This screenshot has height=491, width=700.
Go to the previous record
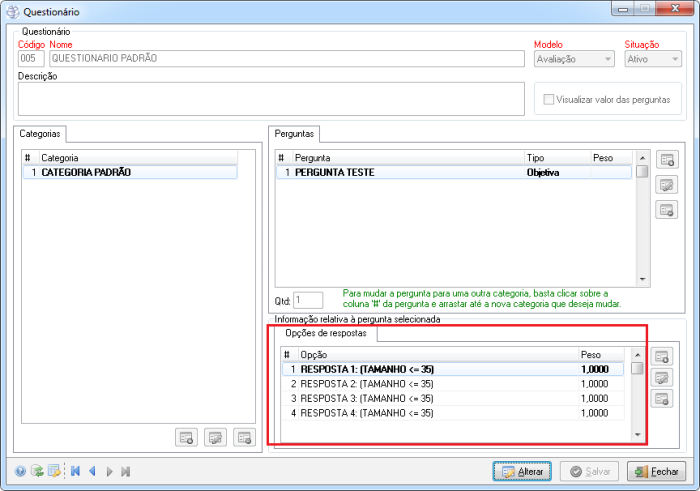click(92, 471)
